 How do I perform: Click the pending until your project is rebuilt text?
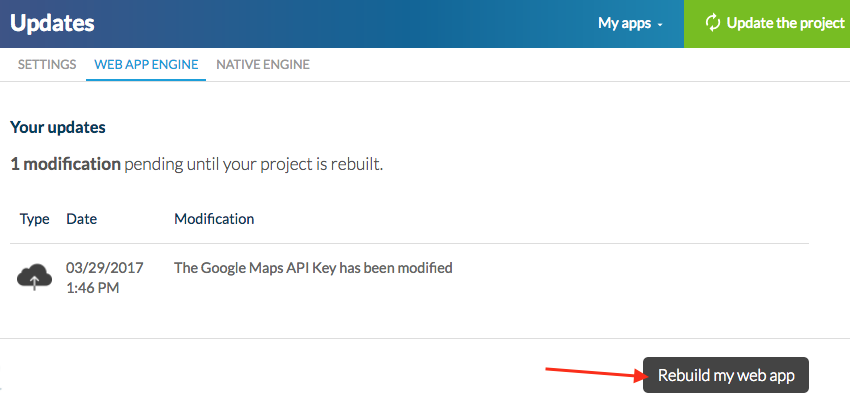pos(253,163)
